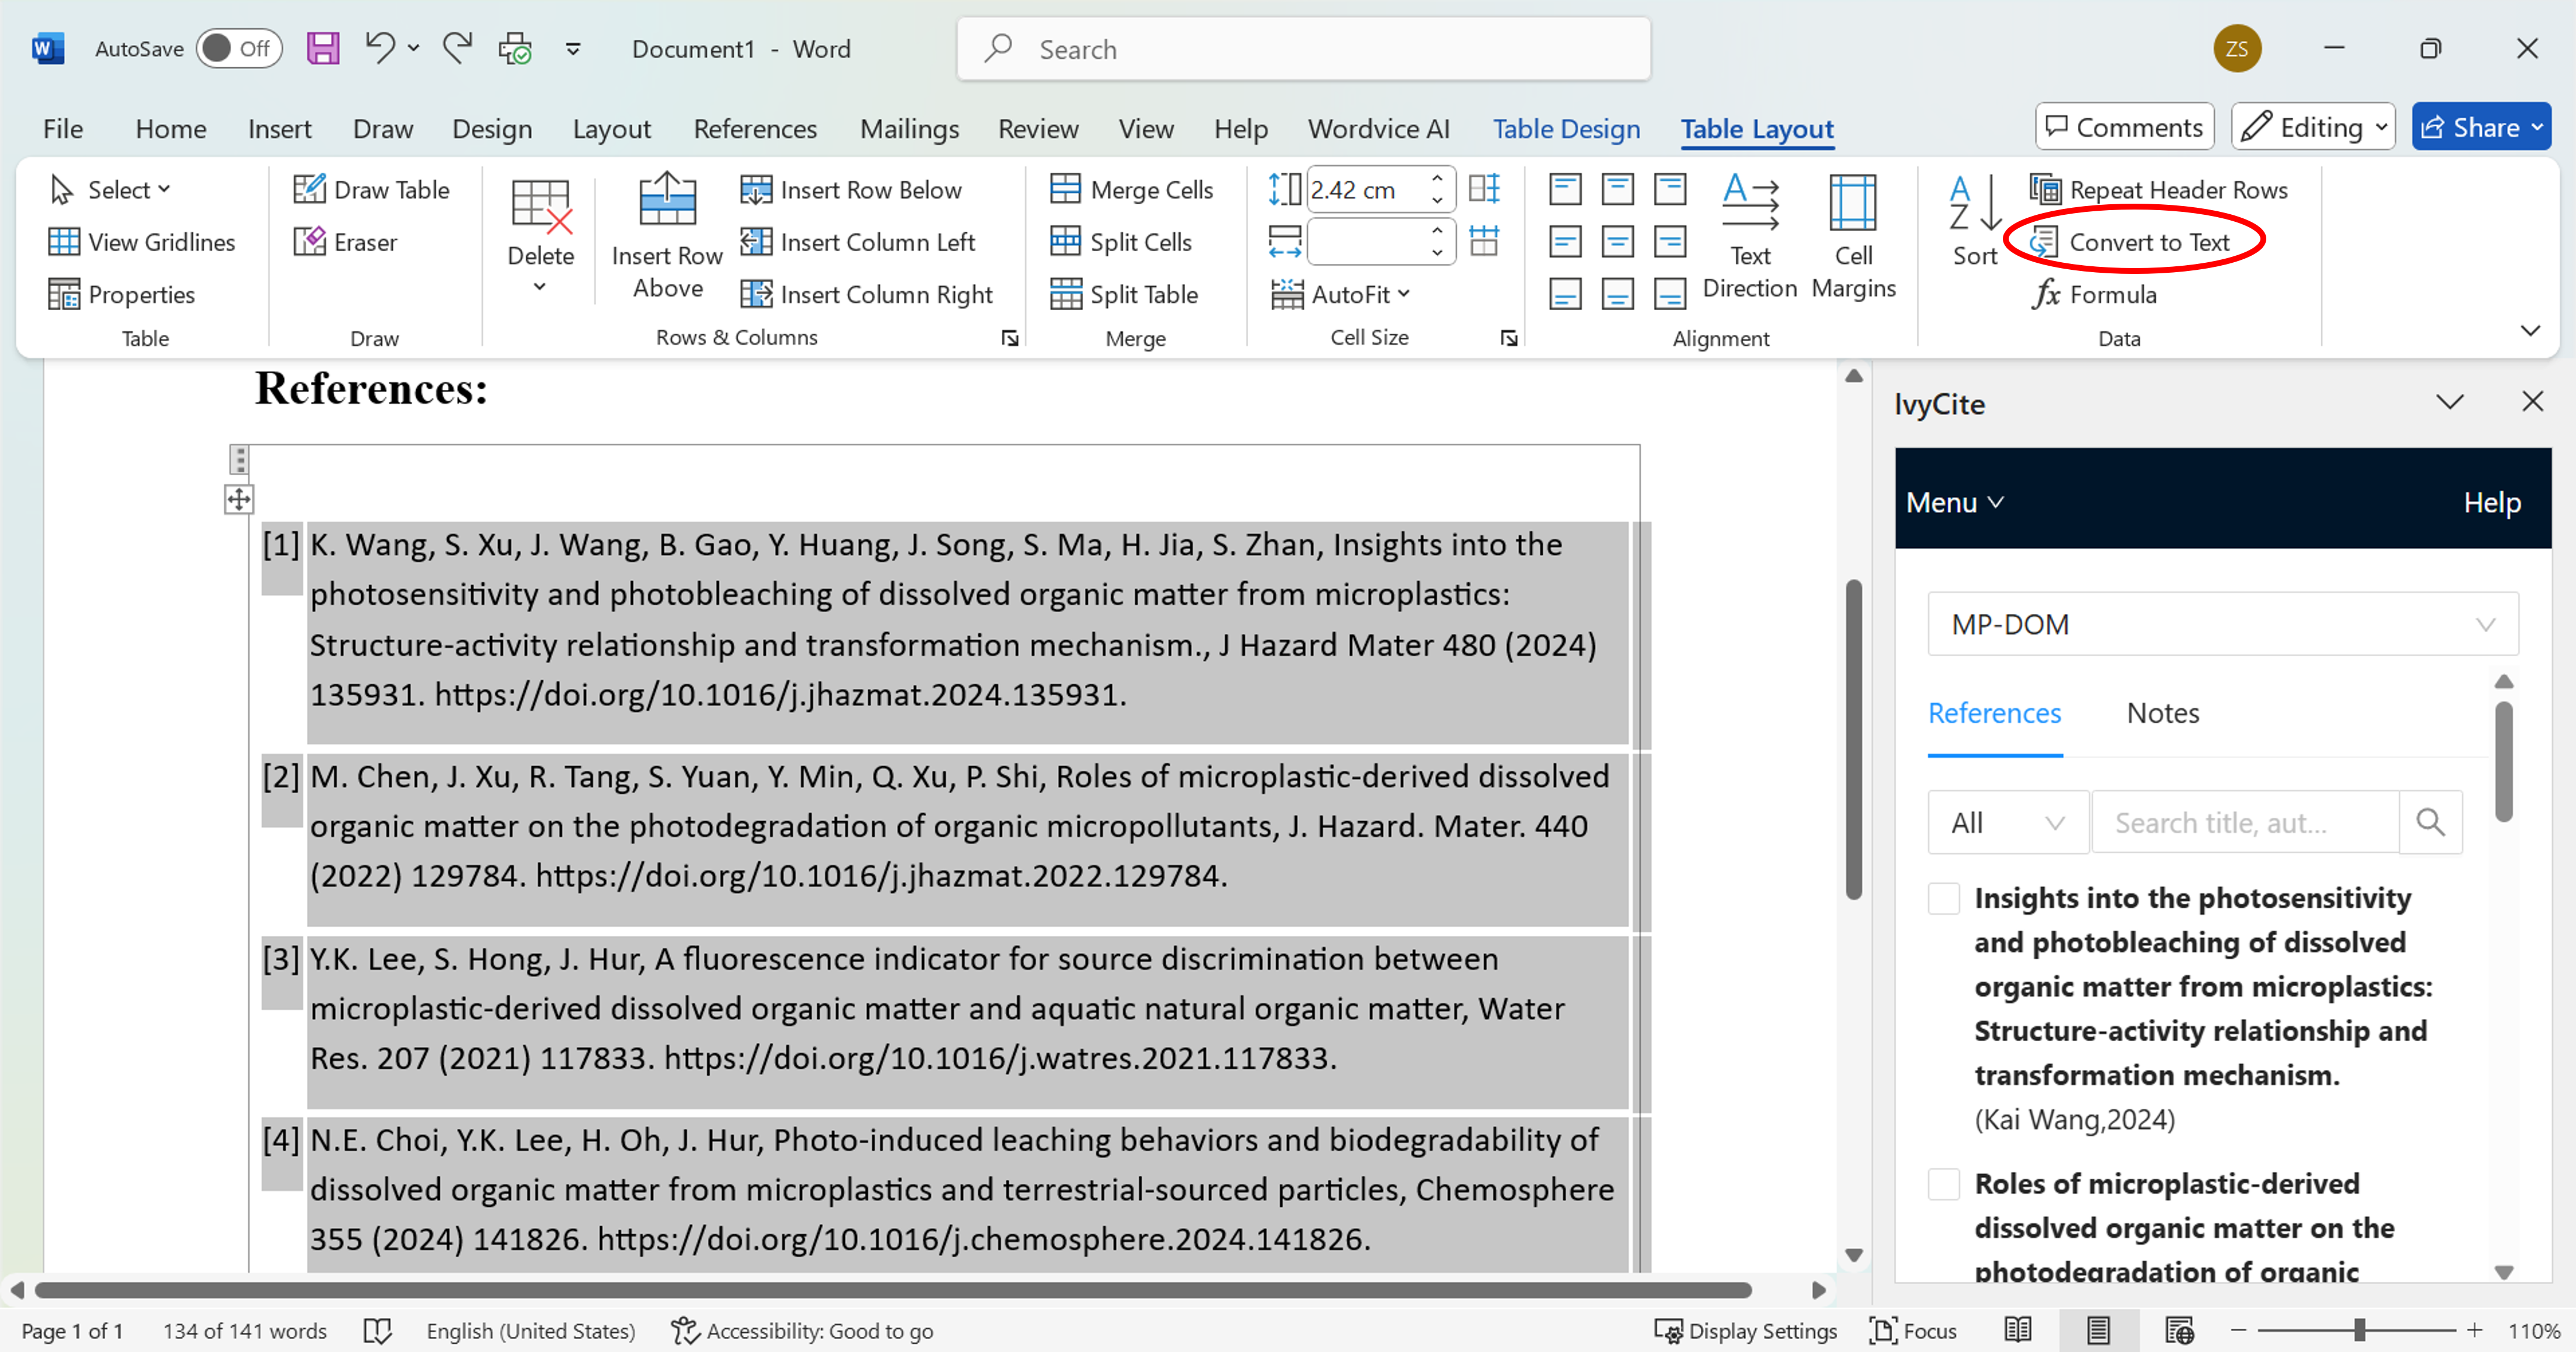Undo the last action
The image size is (2576, 1352).
tap(379, 48)
